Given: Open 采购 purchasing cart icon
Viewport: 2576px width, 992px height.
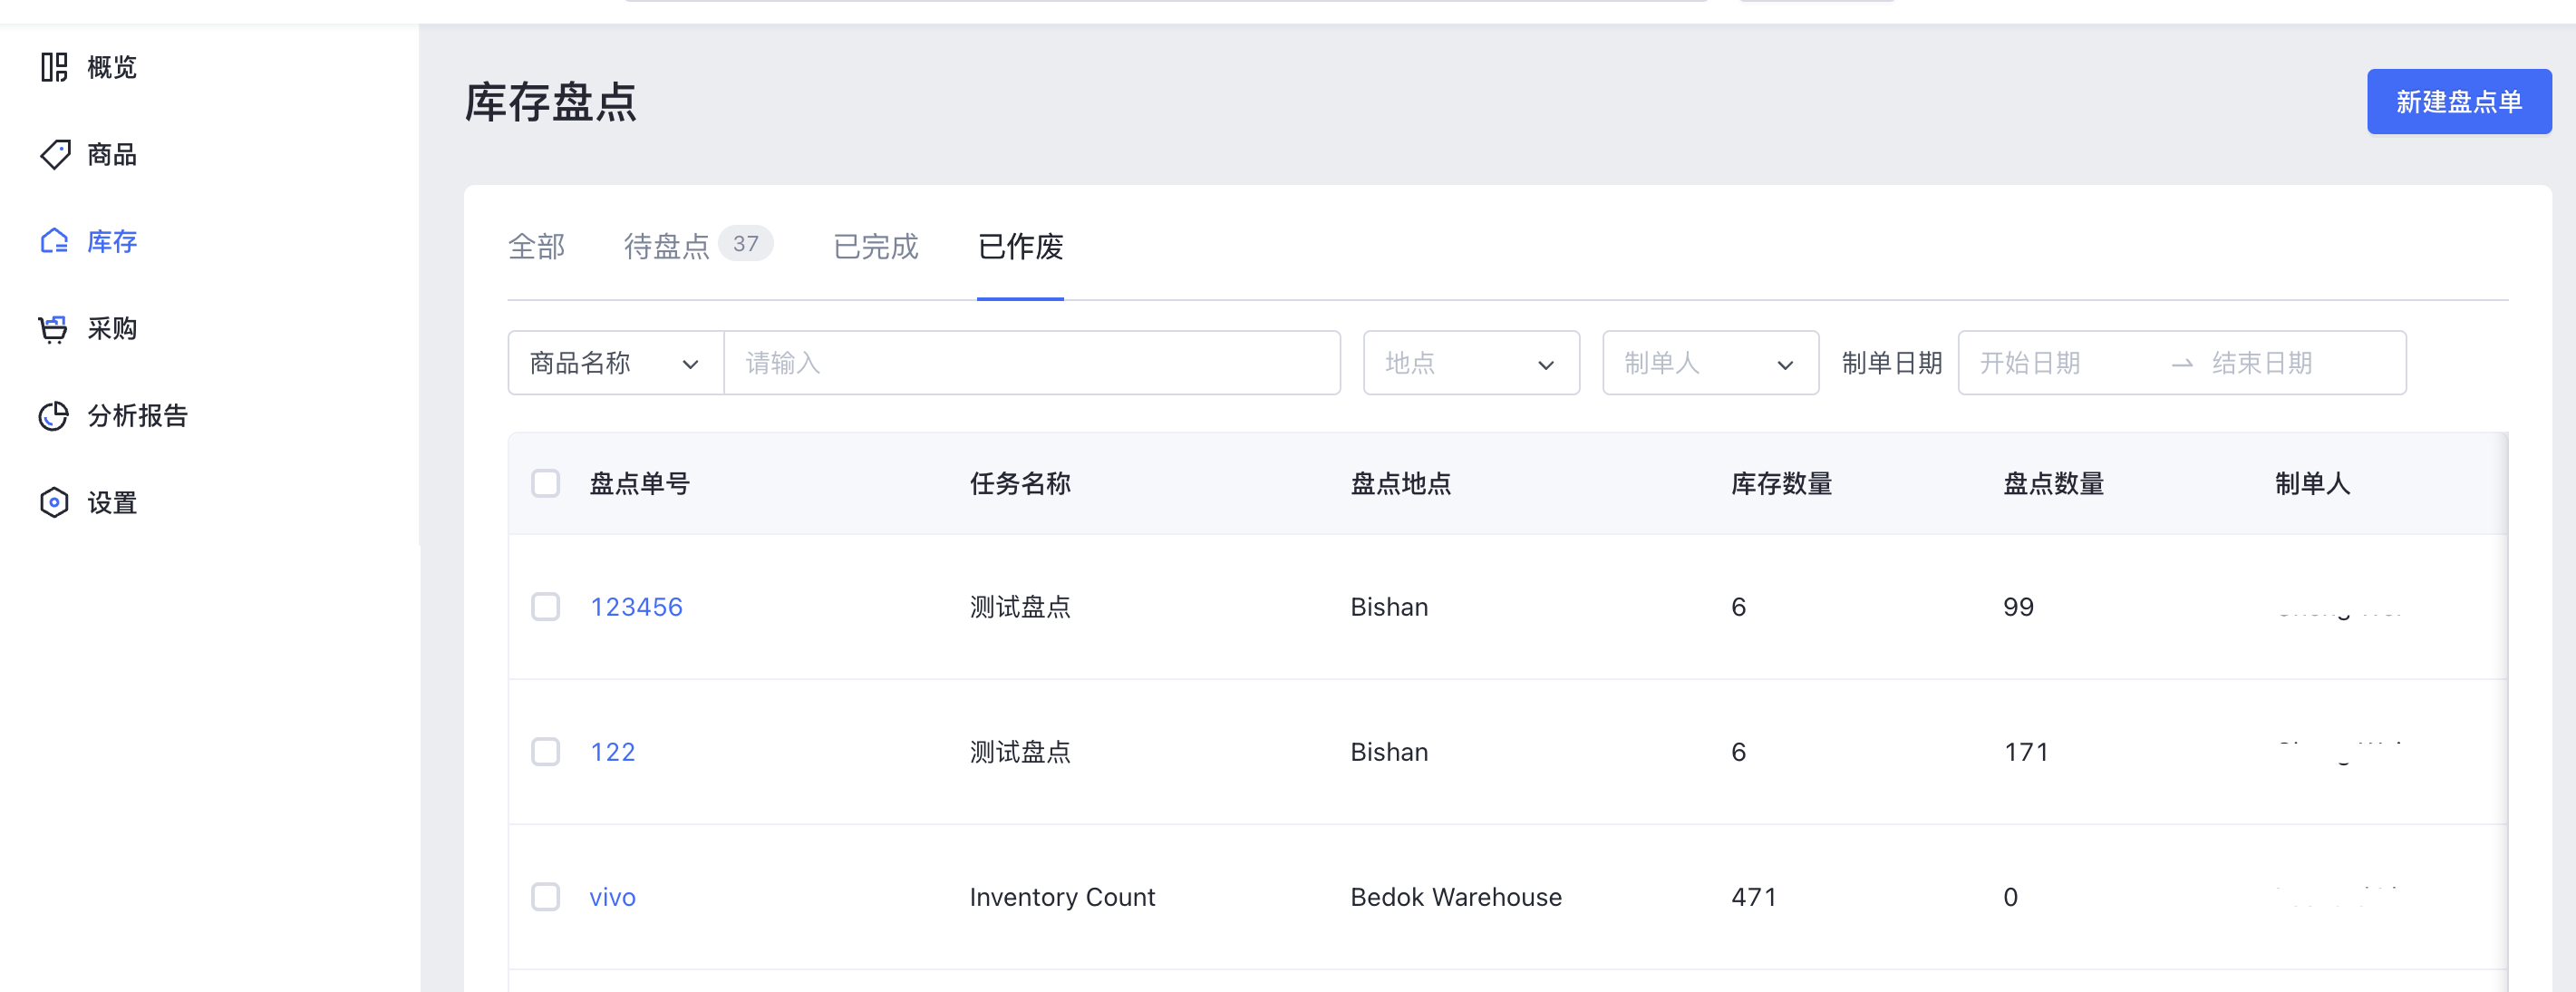Looking at the screenshot, I should (x=53, y=329).
